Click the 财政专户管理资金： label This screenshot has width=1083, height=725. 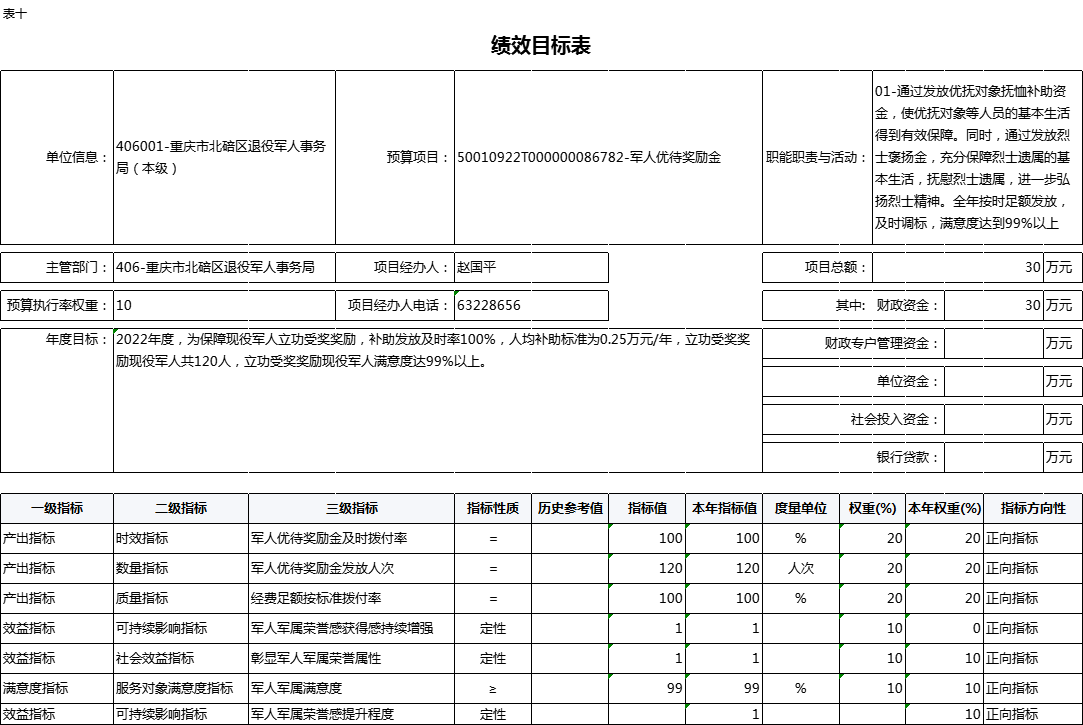tap(854, 343)
